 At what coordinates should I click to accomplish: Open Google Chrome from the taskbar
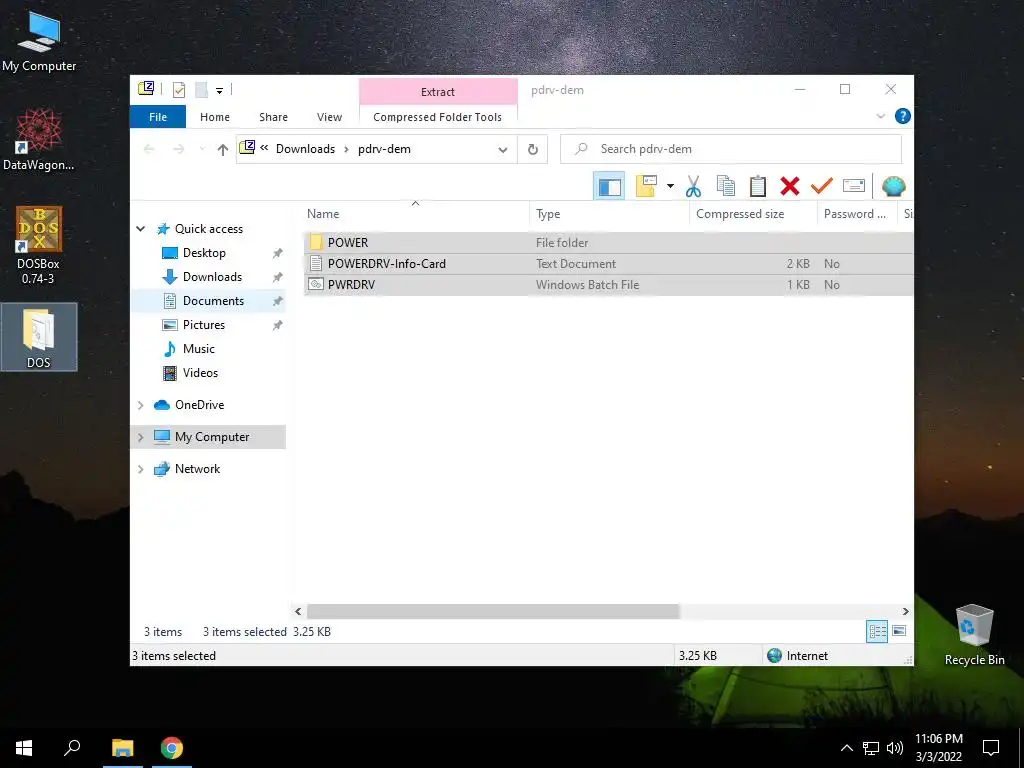172,748
